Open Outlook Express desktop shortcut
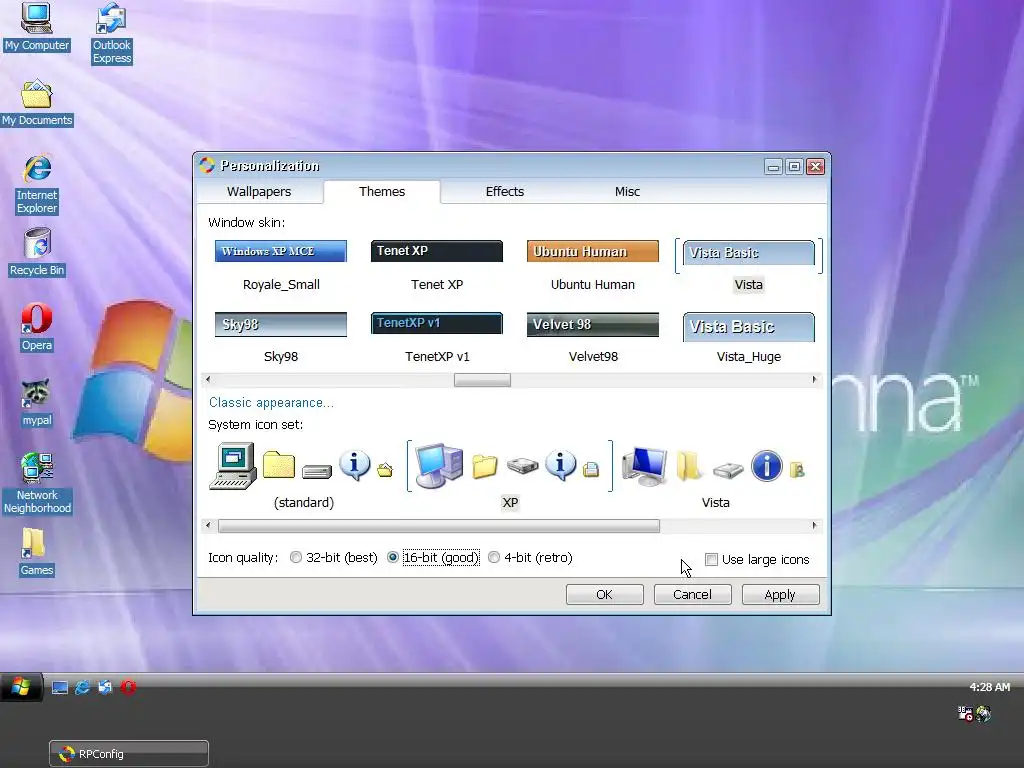 (112, 33)
